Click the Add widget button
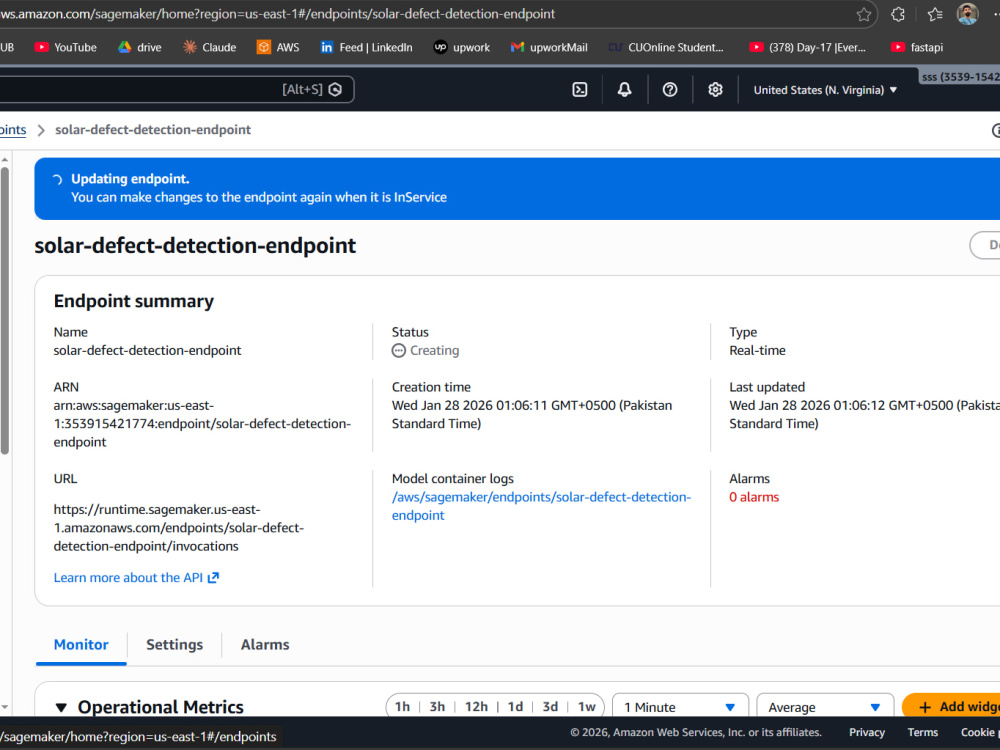Viewport: 1000px width, 750px height. point(952,707)
